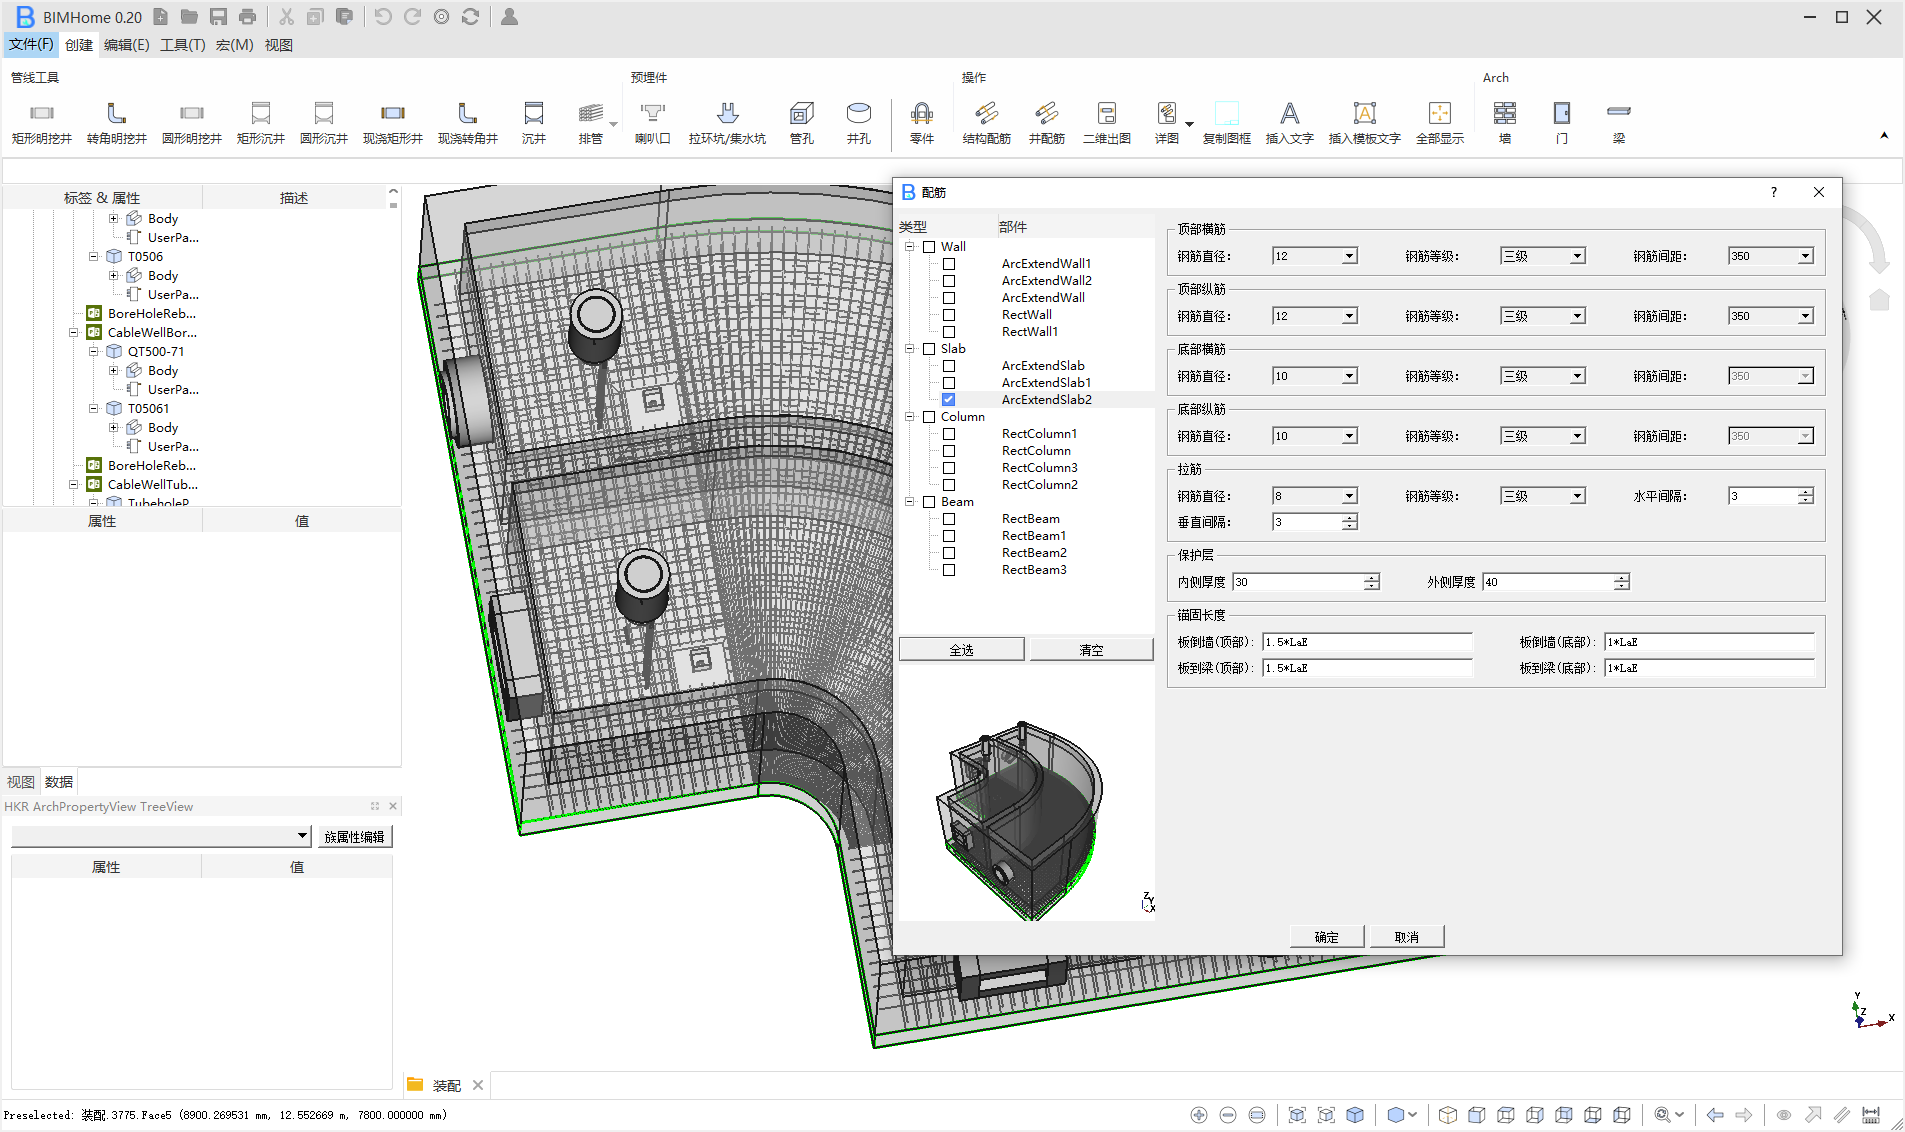The width and height of the screenshot is (1905, 1132).
Task: Click the 二维出图 tool
Action: pyautogui.click(x=1107, y=123)
